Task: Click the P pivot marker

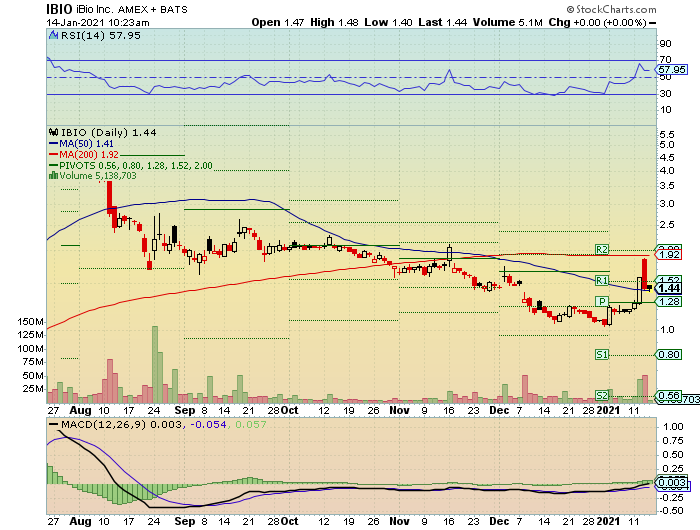Action: click(602, 301)
